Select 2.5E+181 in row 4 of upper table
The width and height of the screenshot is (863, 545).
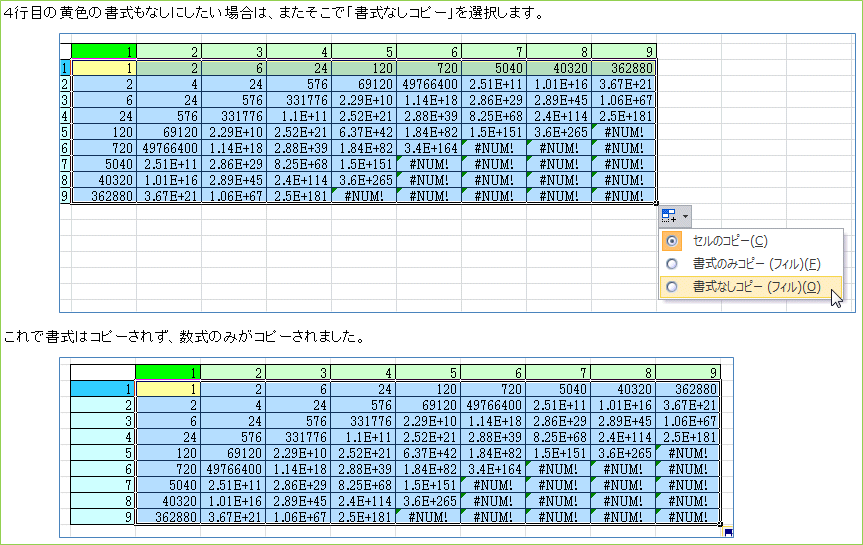point(624,116)
